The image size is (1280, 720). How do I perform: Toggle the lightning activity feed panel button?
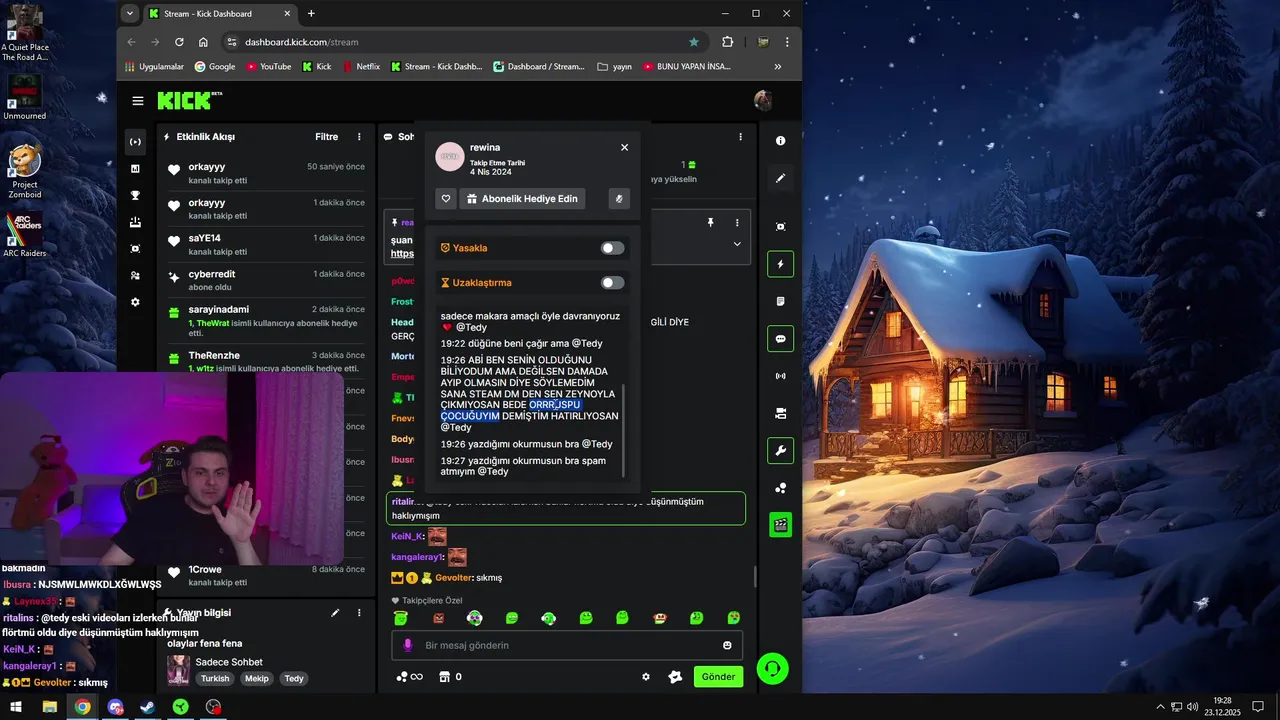pos(780,264)
